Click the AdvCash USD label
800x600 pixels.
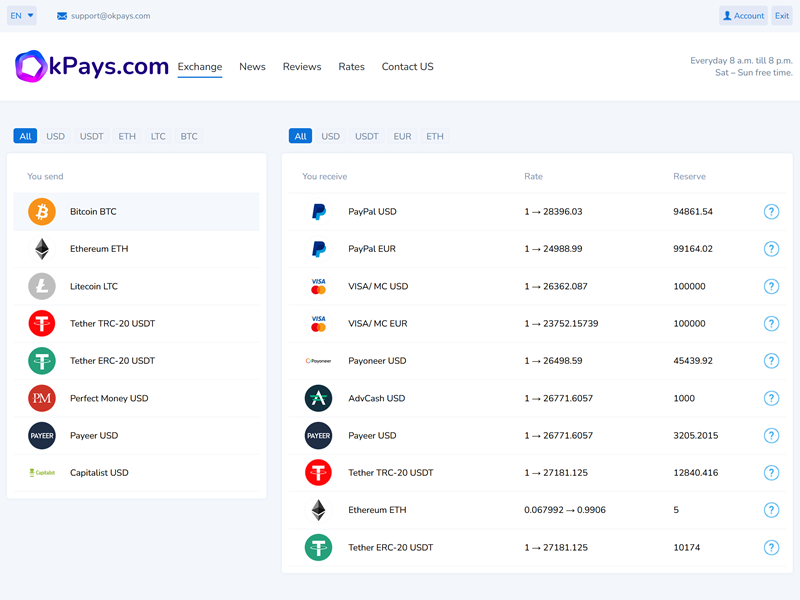tap(377, 398)
